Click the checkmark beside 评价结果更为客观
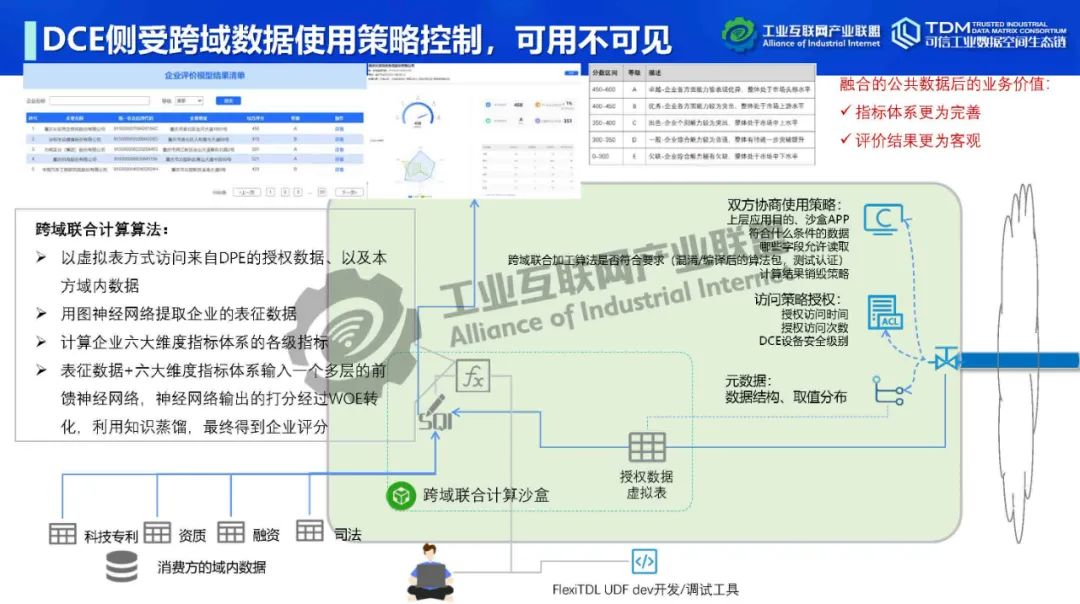 pos(846,140)
